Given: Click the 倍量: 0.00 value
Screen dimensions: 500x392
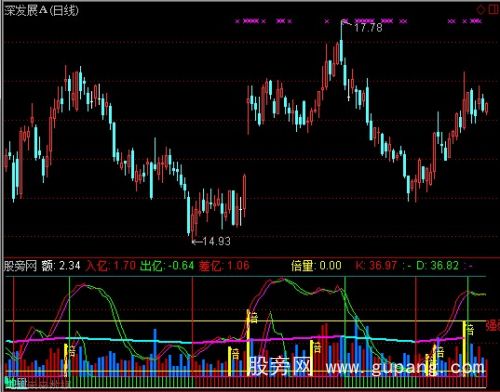Looking at the screenshot, I should (x=316, y=266).
